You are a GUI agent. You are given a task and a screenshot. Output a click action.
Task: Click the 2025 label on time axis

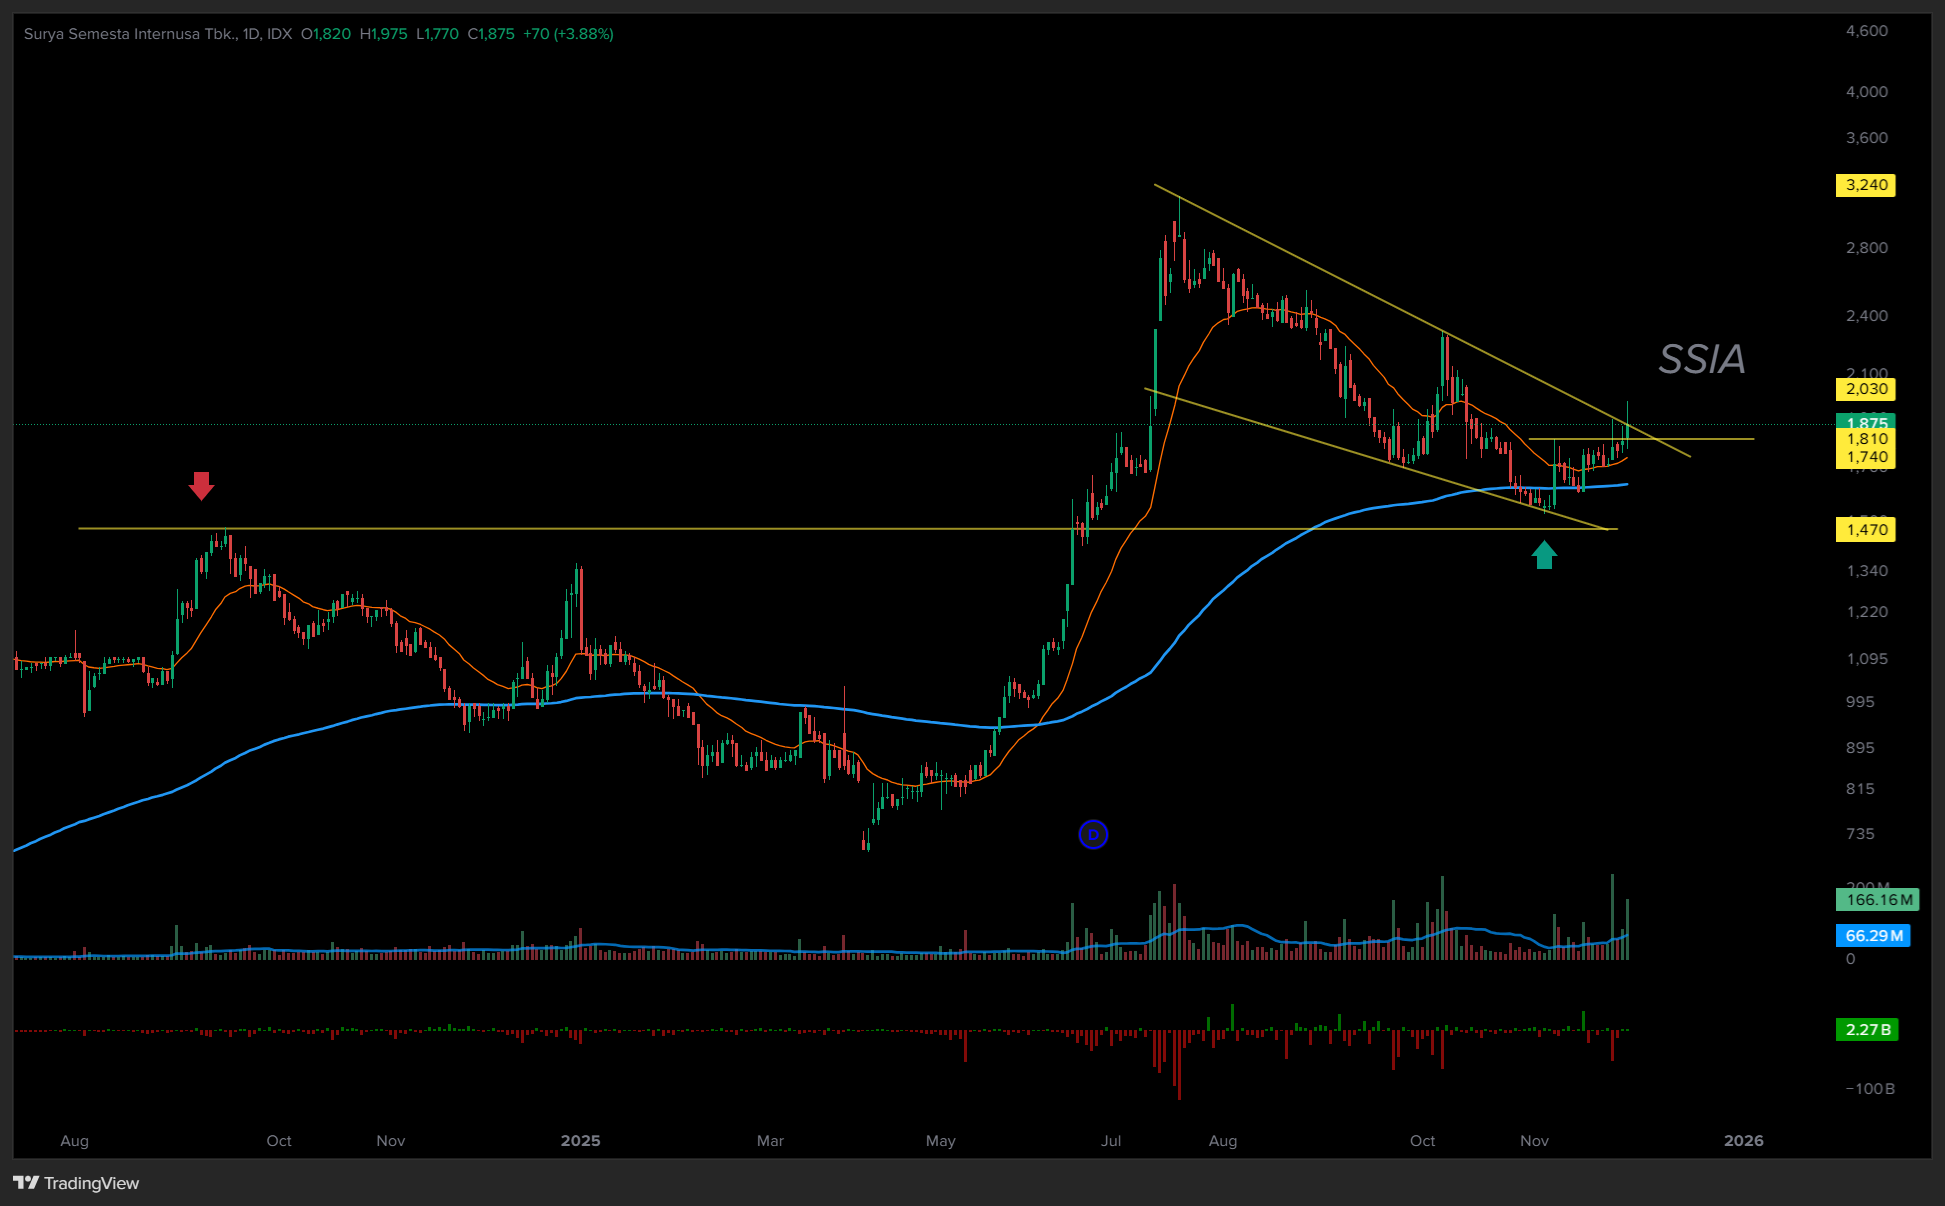coord(580,1141)
